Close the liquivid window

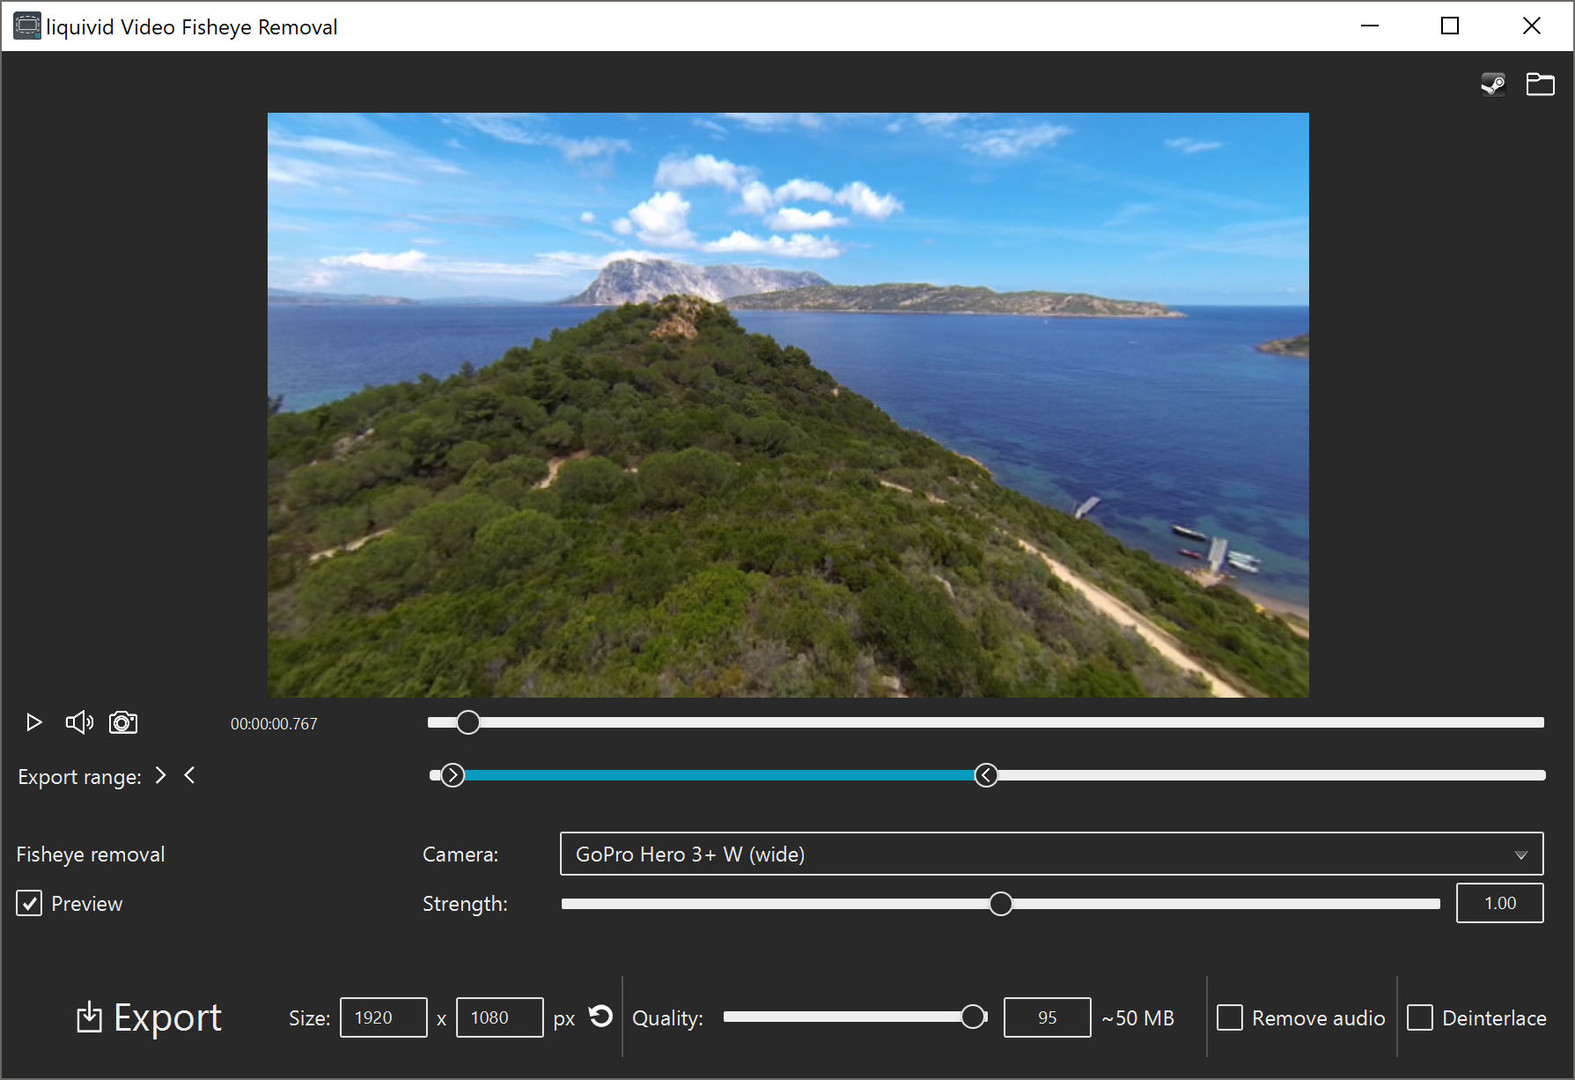[1531, 26]
